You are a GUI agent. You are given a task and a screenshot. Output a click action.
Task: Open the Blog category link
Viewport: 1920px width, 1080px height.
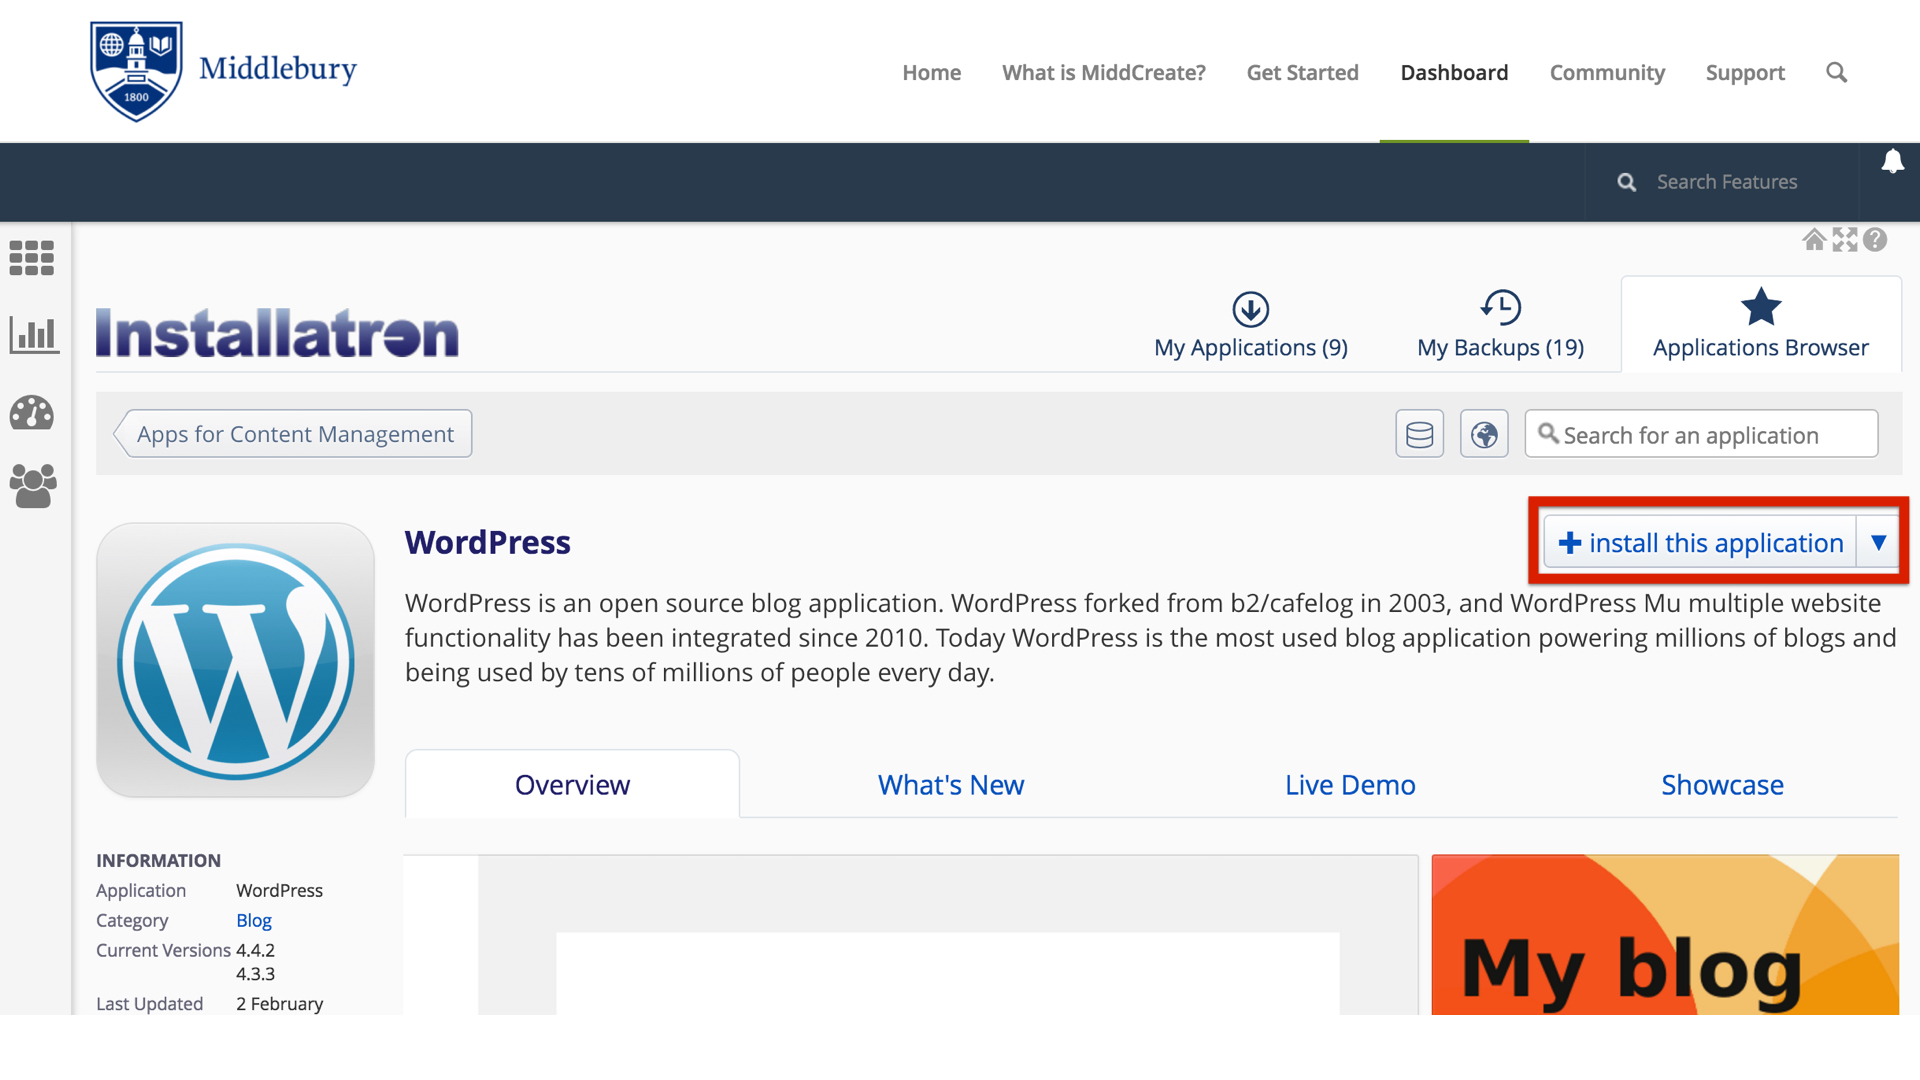pyautogui.click(x=254, y=920)
